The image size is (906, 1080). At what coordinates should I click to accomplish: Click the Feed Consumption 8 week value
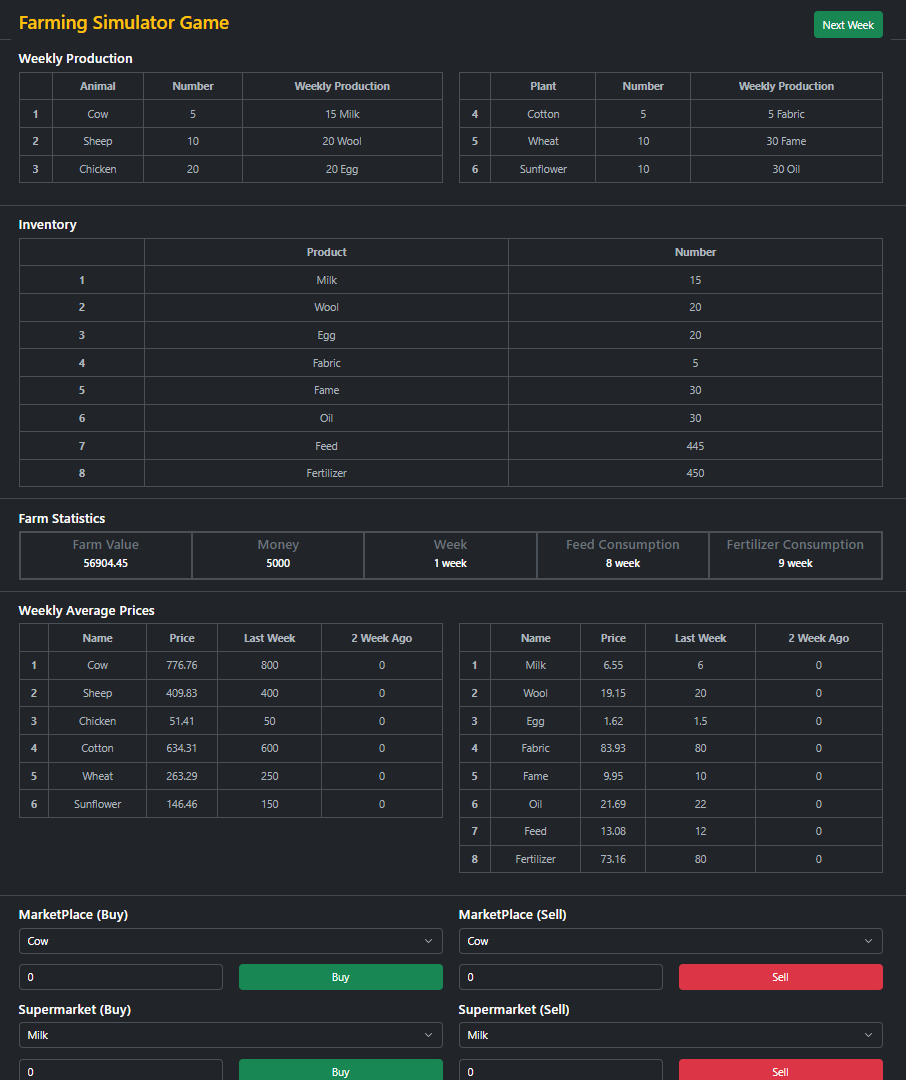623,563
